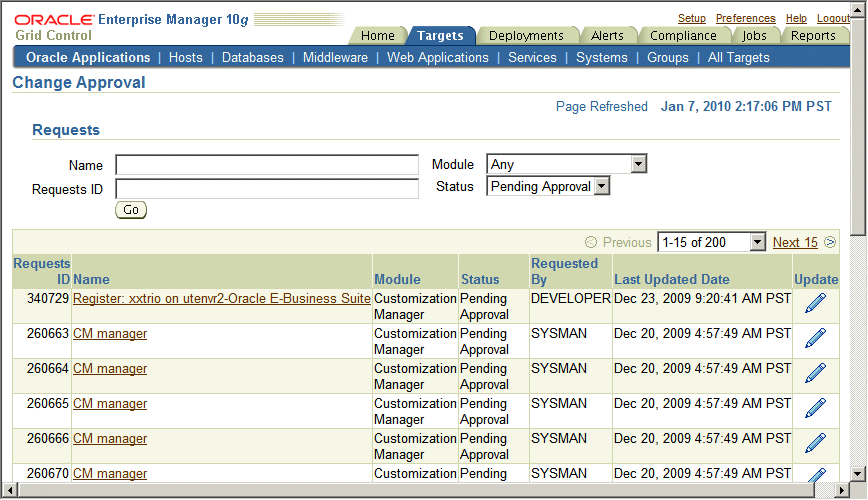Click the Next page arrow icon
This screenshot has width=868, height=500.
click(x=830, y=242)
